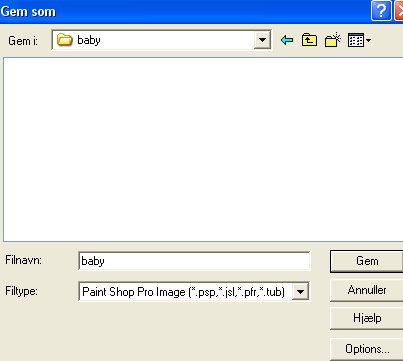
Task: Click into the Filnavn text field
Action: [194, 261]
